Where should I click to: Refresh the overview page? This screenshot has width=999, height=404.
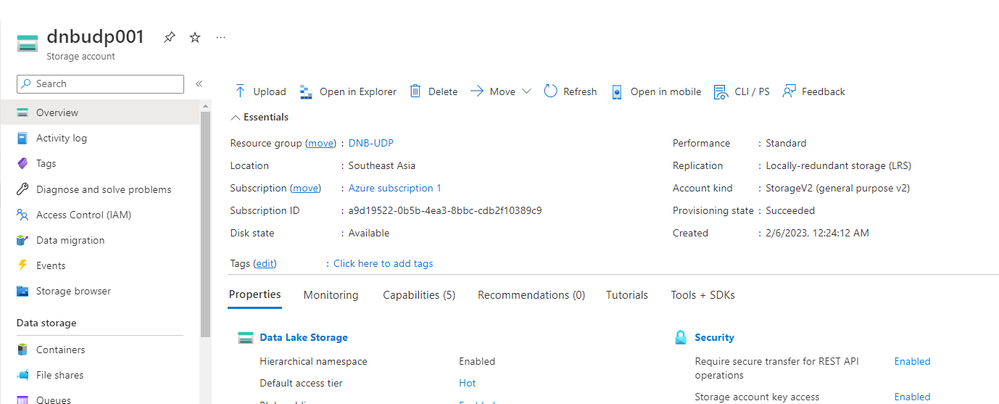pyautogui.click(x=570, y=91)
